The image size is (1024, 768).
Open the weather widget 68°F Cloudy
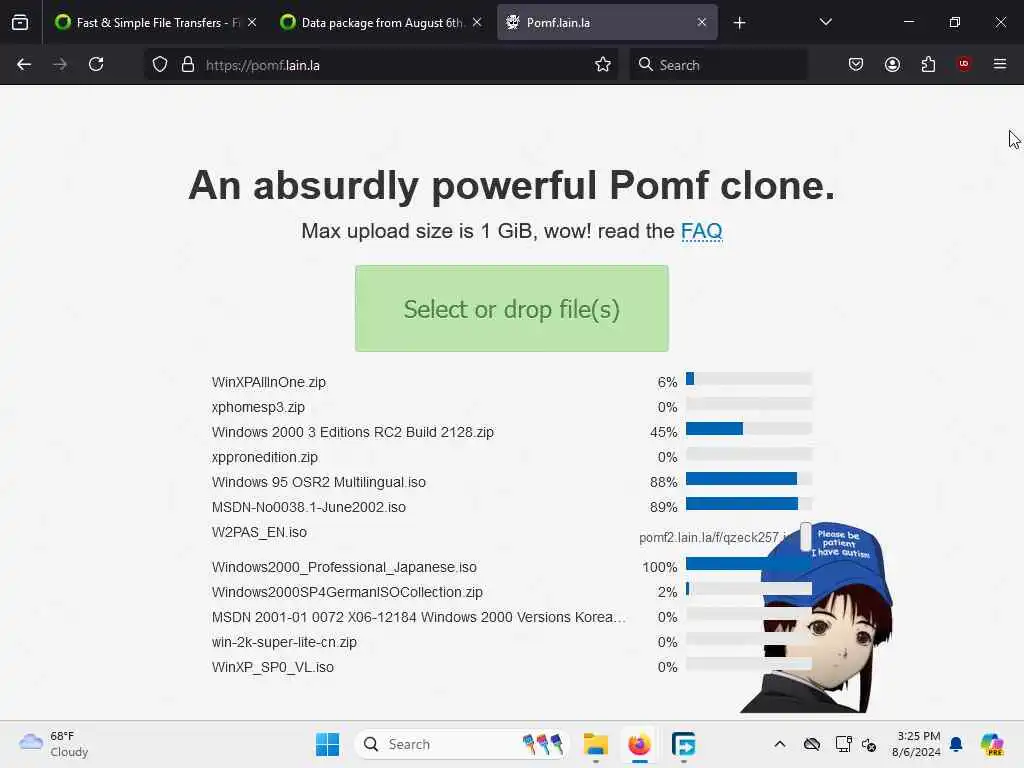pos(54,744)
